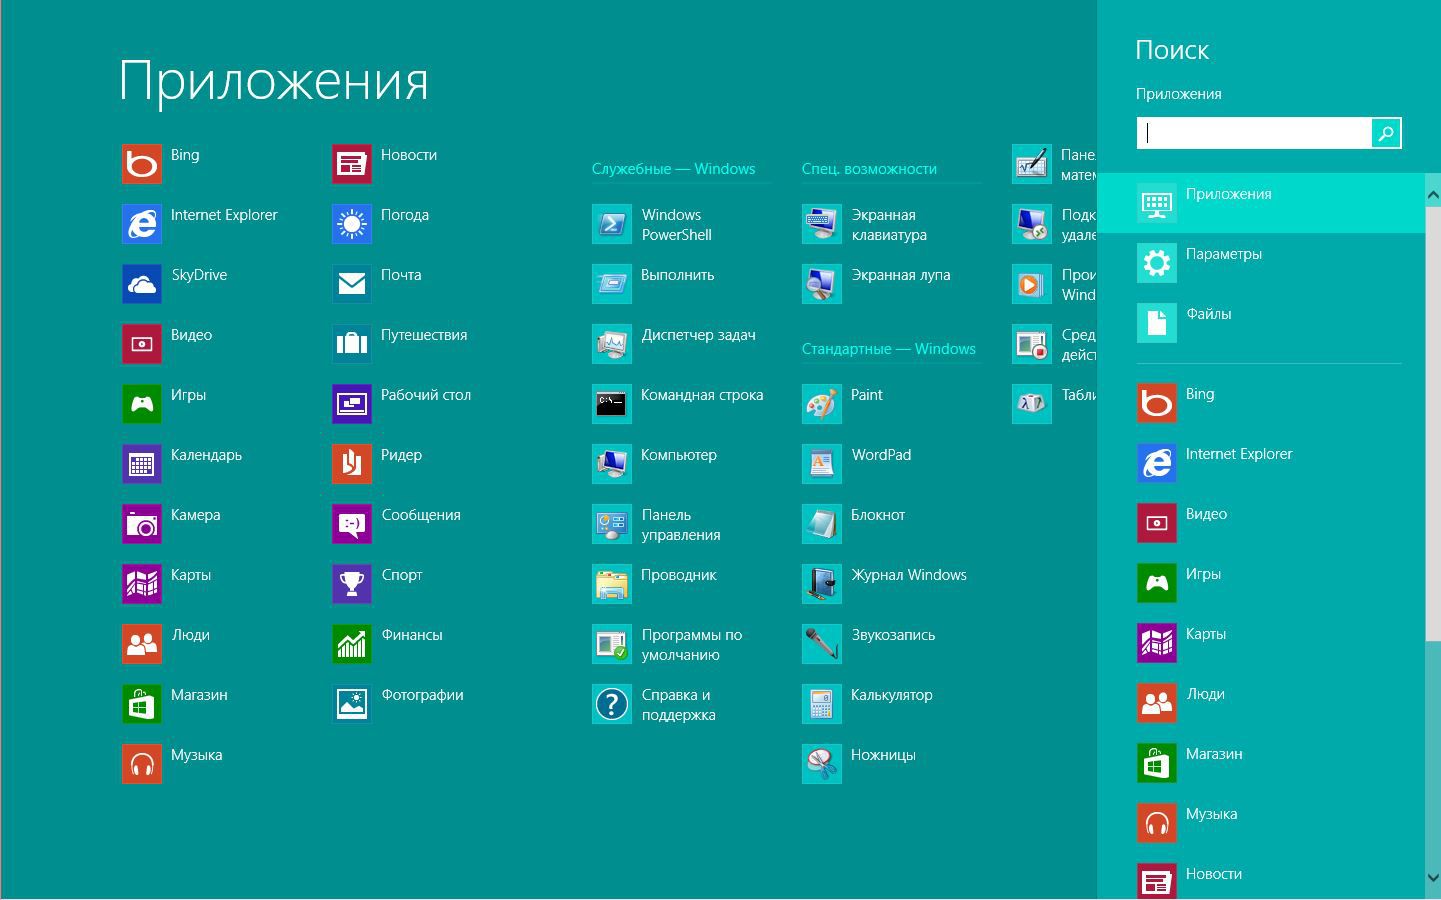Launch Журнал Windows journal
Viewport: 1441px width, 900px height.
(x=884, y=584)
